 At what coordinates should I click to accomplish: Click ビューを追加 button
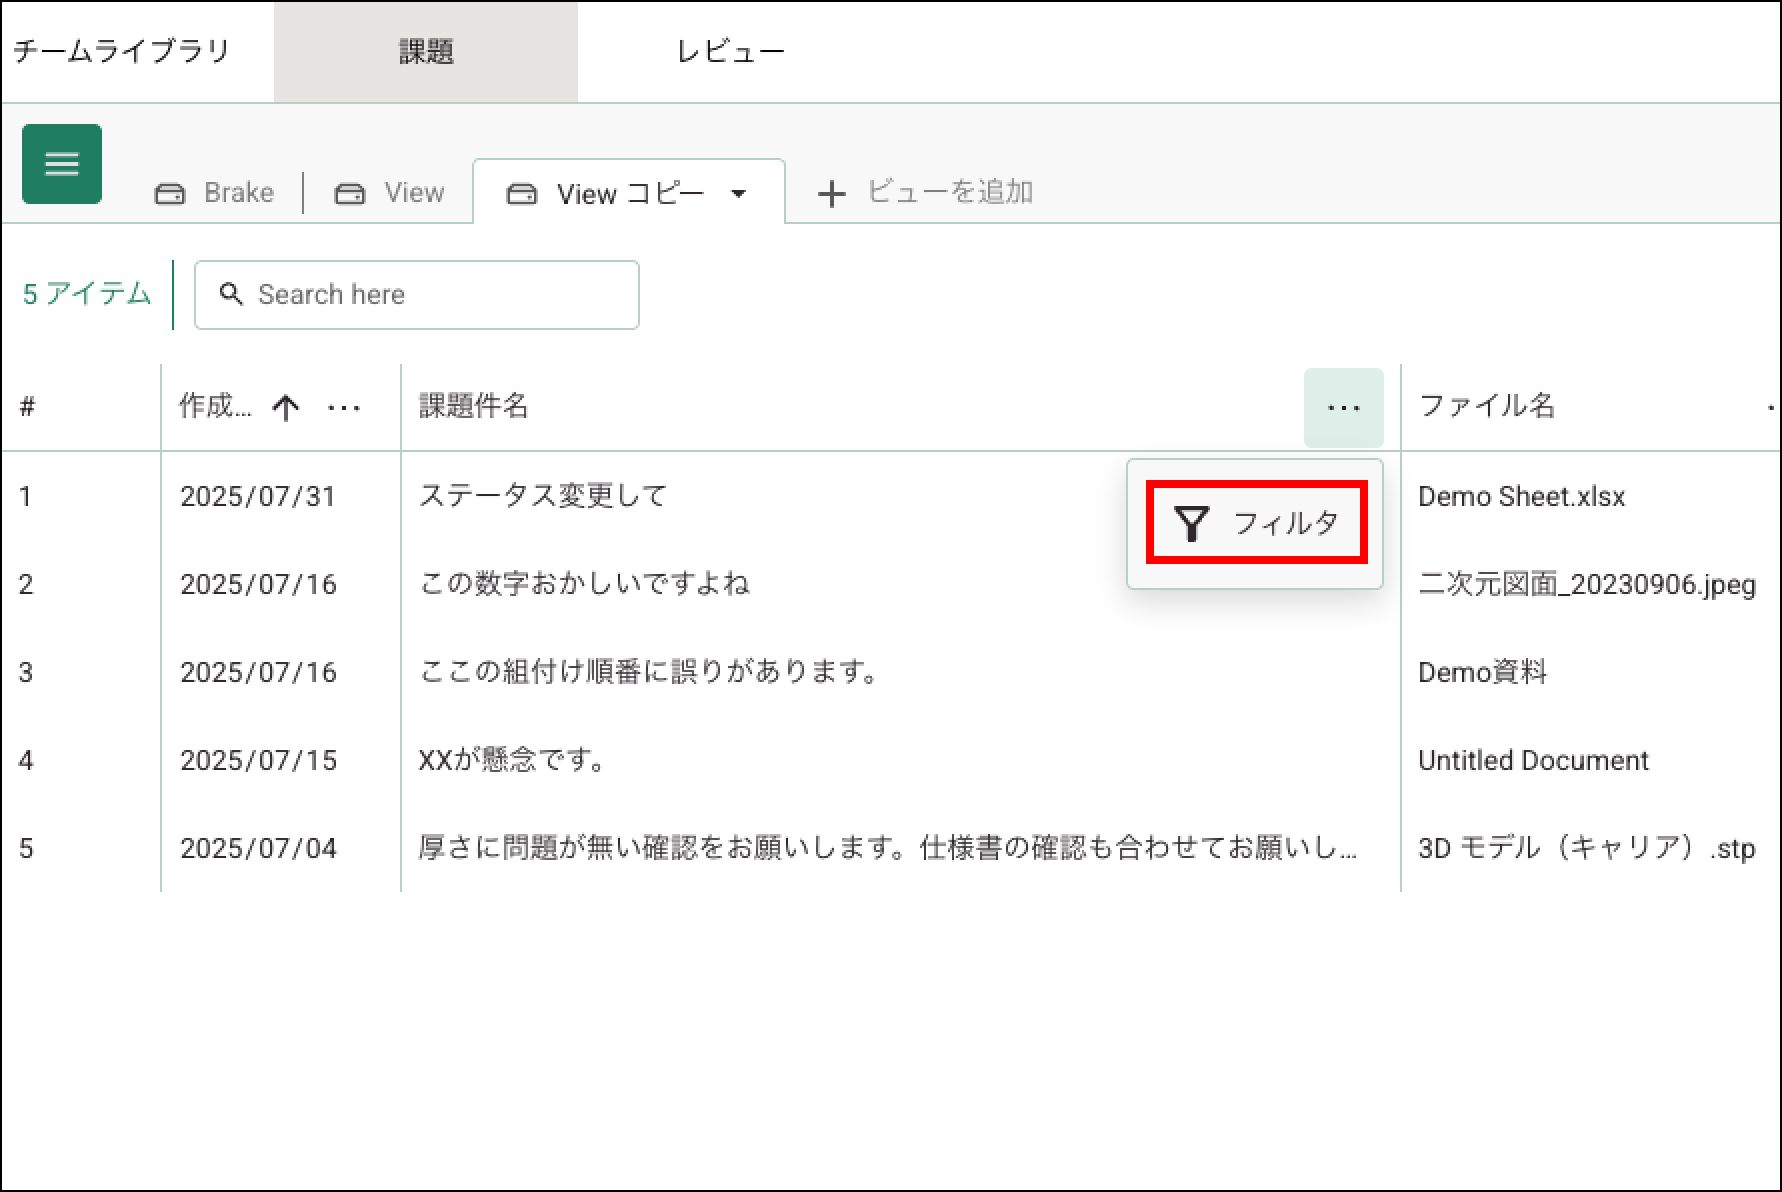[948, 192]
